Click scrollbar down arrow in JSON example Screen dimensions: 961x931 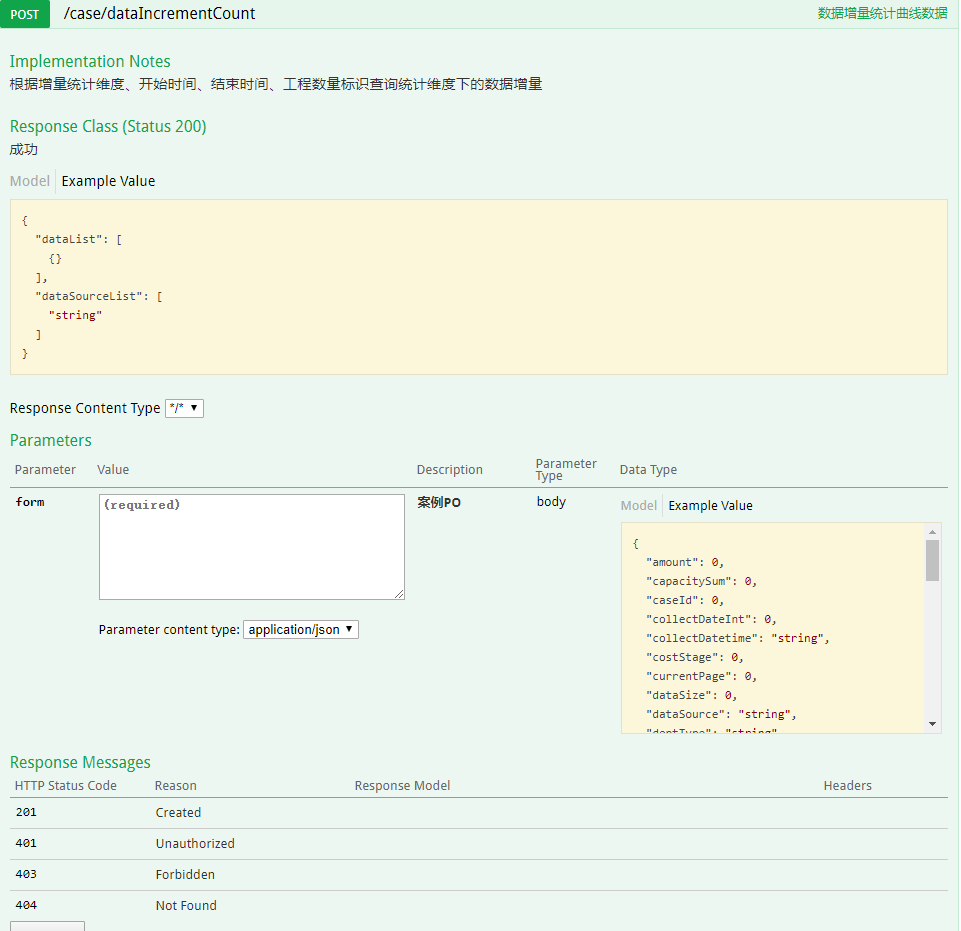pos(932,724)
